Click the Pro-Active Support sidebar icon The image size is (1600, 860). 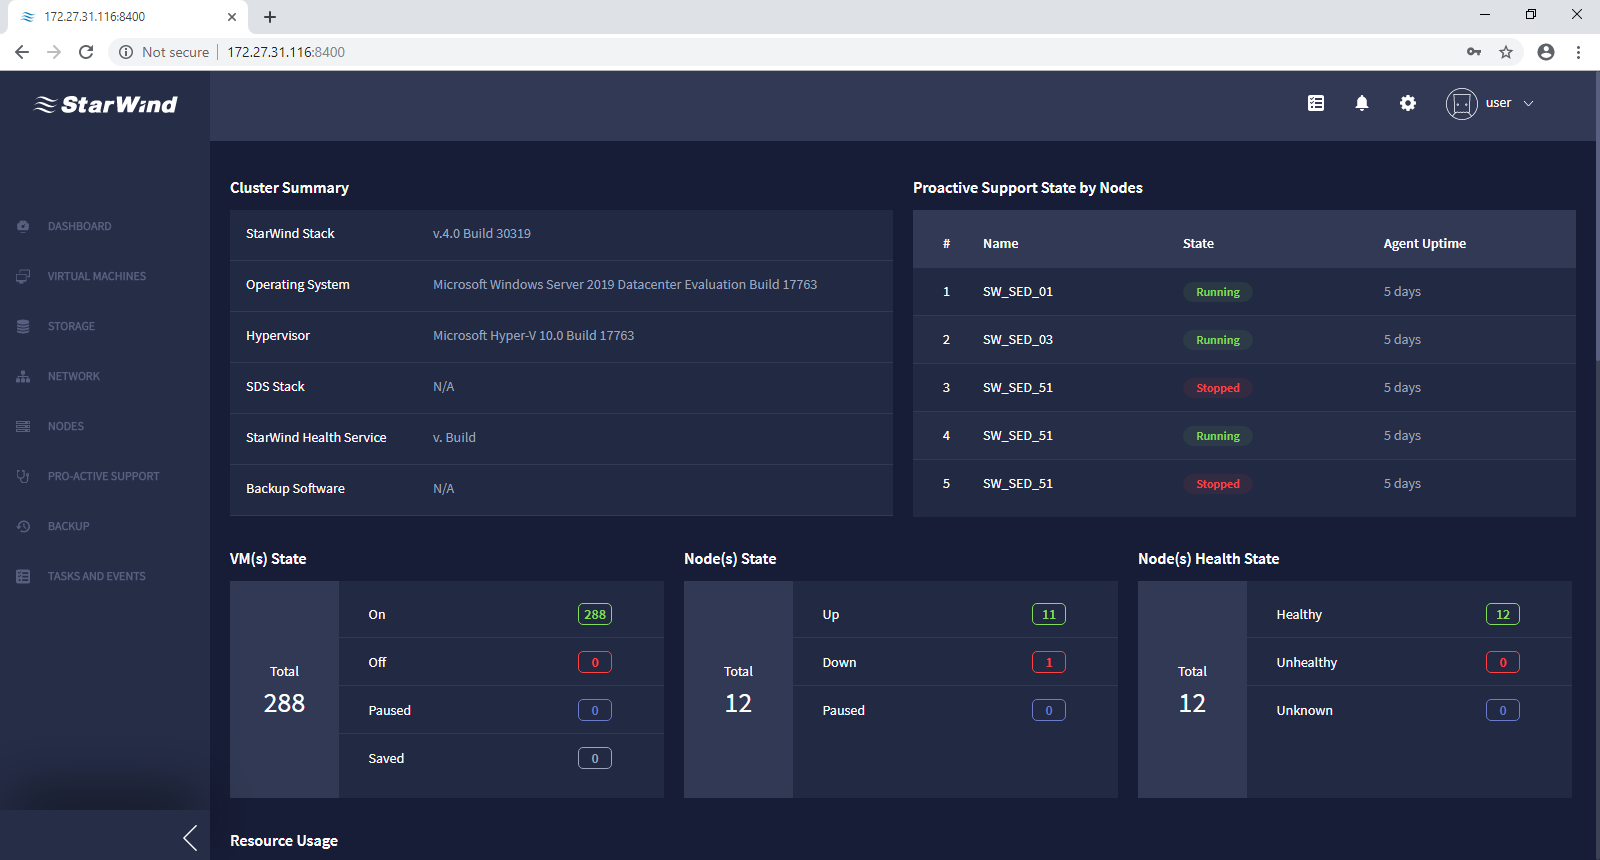click(23, 476)
